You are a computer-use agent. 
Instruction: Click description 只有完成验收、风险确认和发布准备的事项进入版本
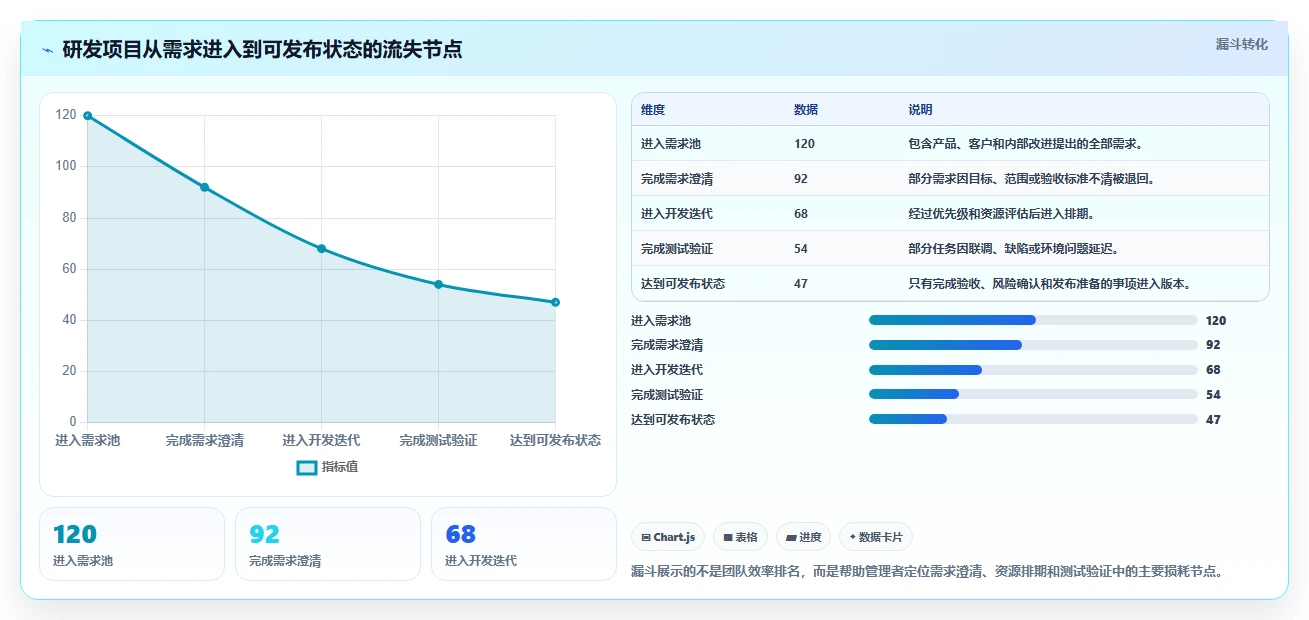(x=1050, y=284)
